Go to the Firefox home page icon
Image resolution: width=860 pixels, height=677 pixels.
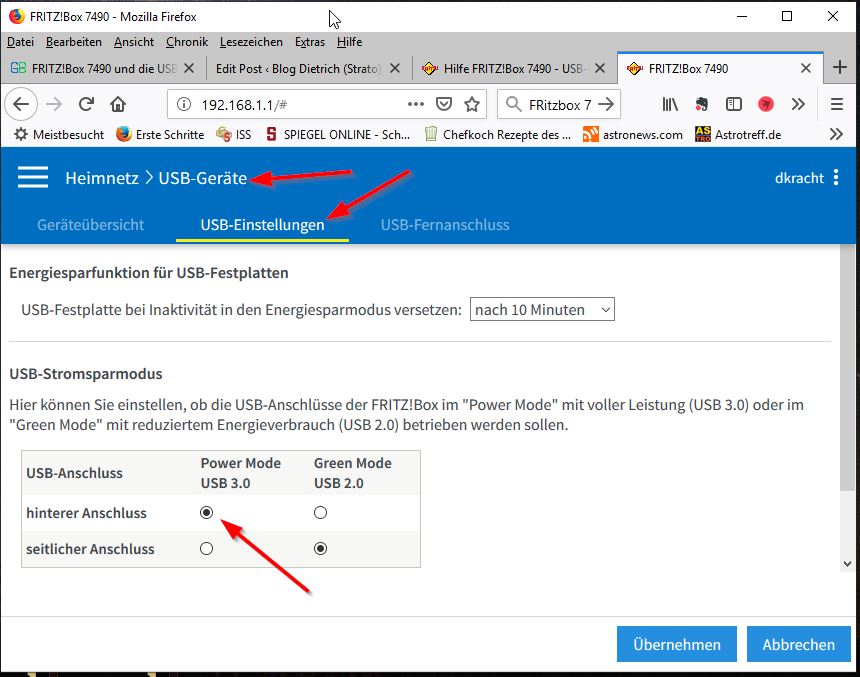(118, 104)
